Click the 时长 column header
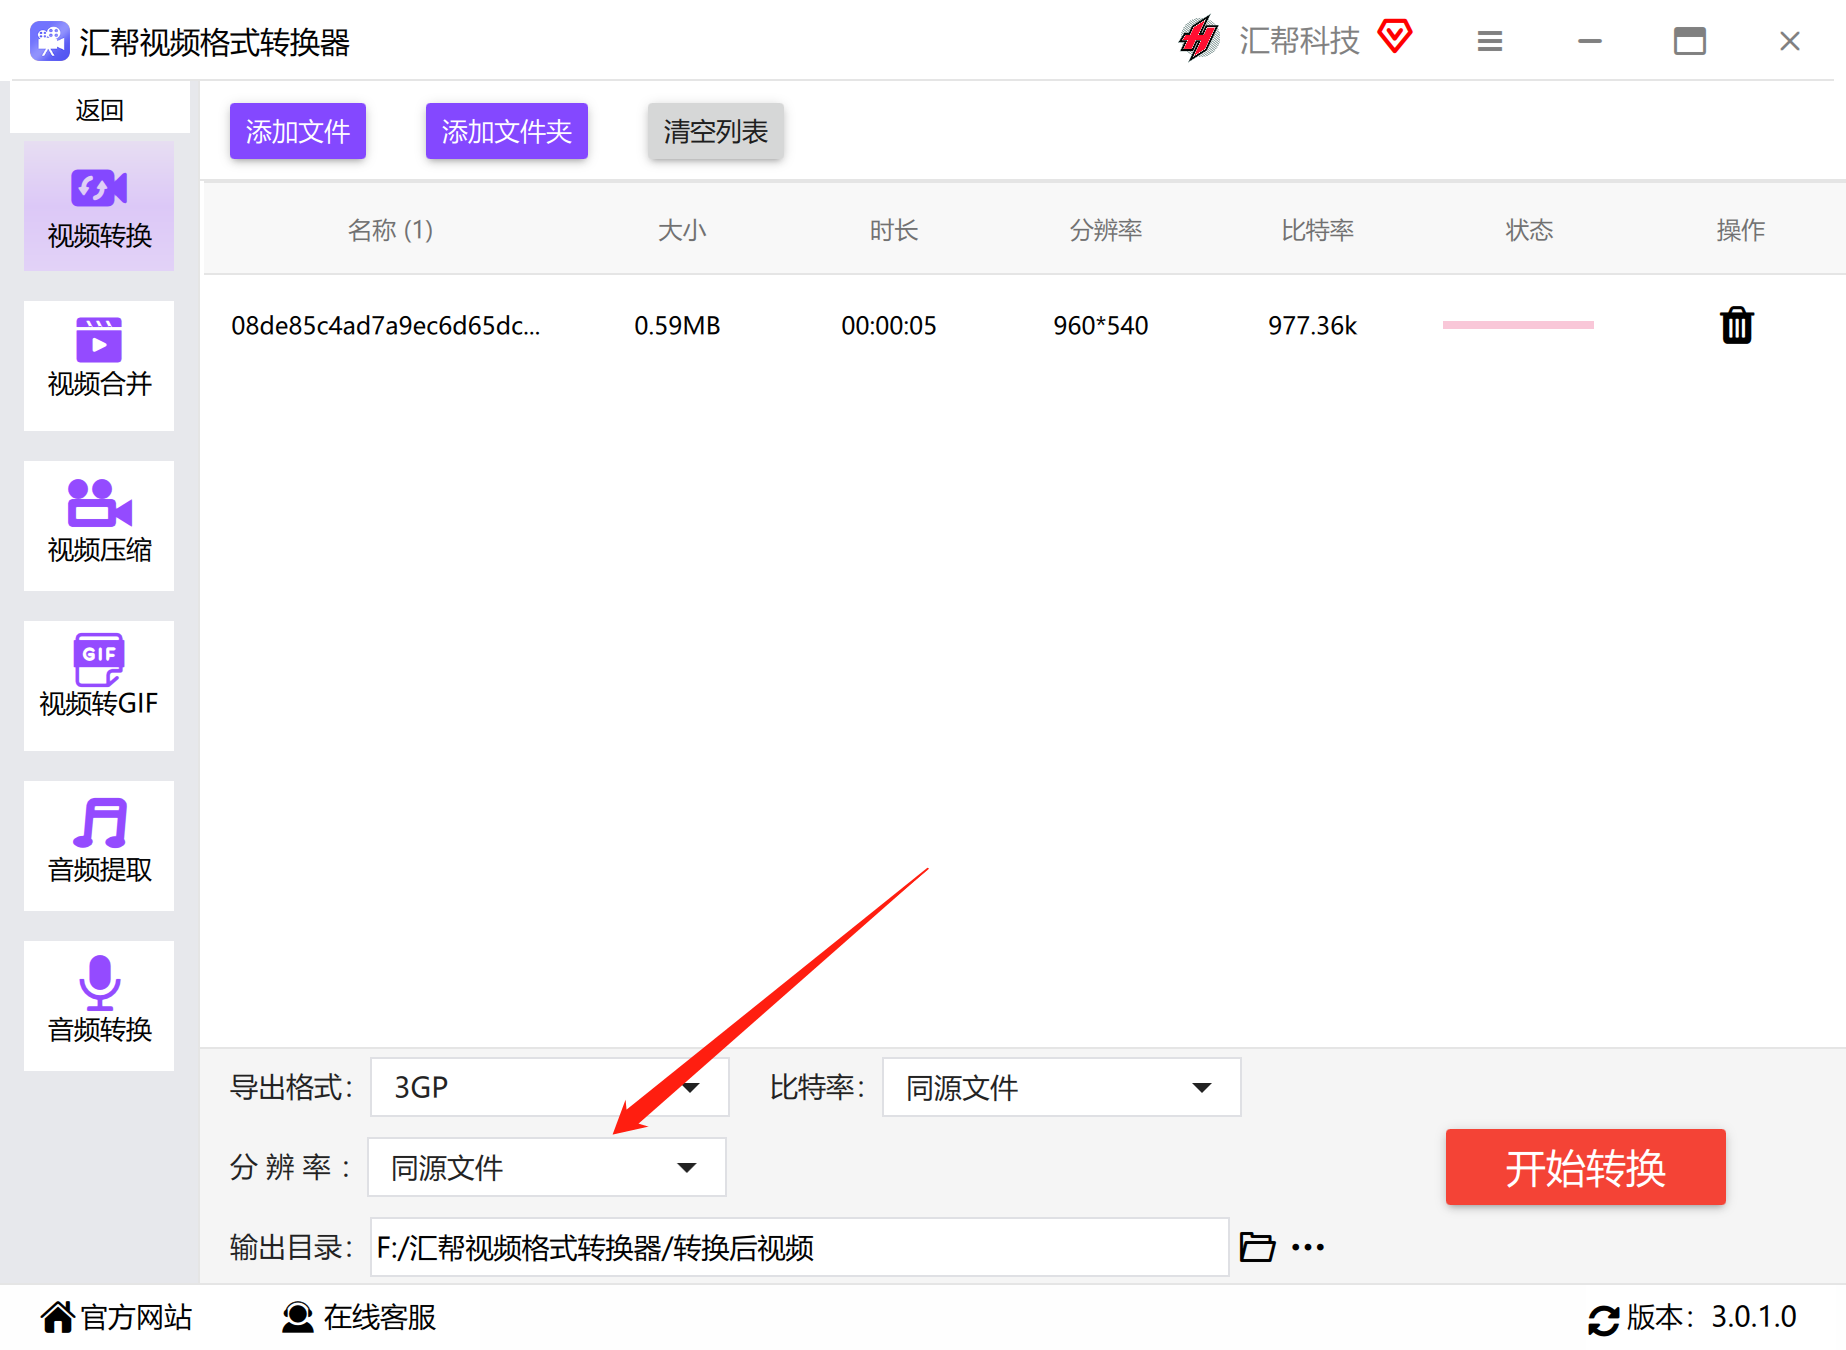This screenshot has height=1350, width=1846. [x=893, y=230]
